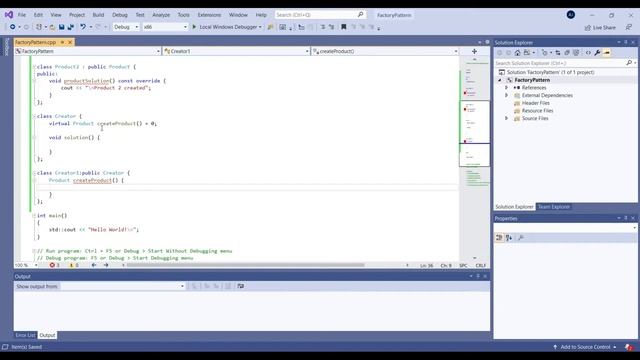The width and height of the screenshot is (640, 360).
Task: Click the feedback icon beside Live Share
Action: tap(629, 27)
